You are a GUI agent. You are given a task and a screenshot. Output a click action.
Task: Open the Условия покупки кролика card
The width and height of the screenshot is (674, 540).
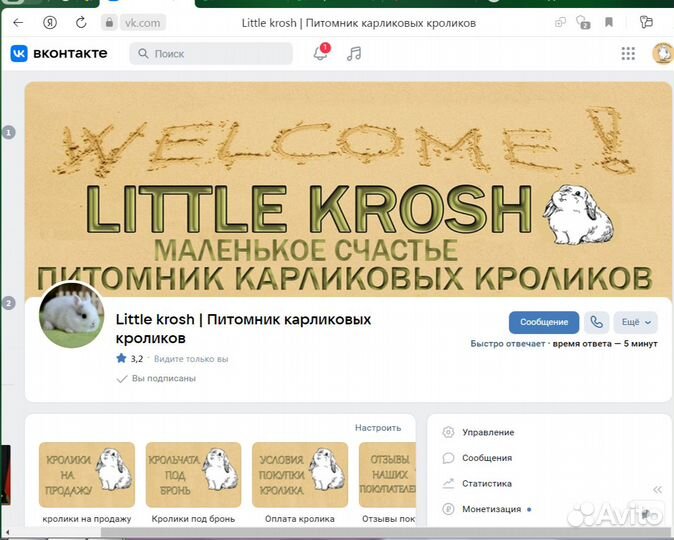click(x=300, y=475)
